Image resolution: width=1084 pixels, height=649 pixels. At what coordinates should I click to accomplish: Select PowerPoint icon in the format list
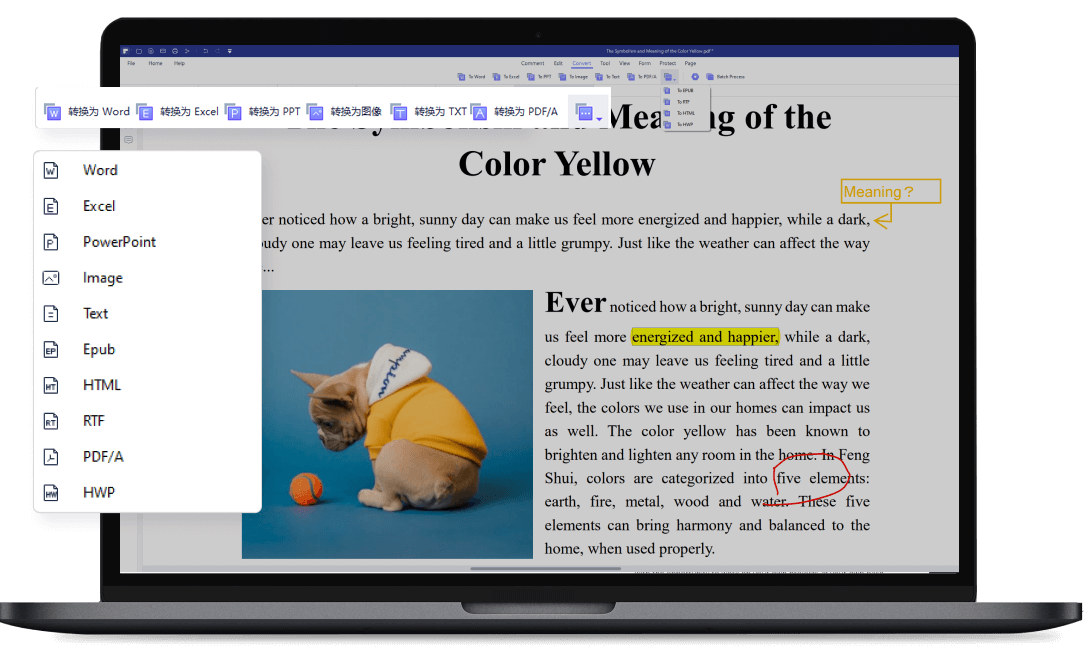51,242
